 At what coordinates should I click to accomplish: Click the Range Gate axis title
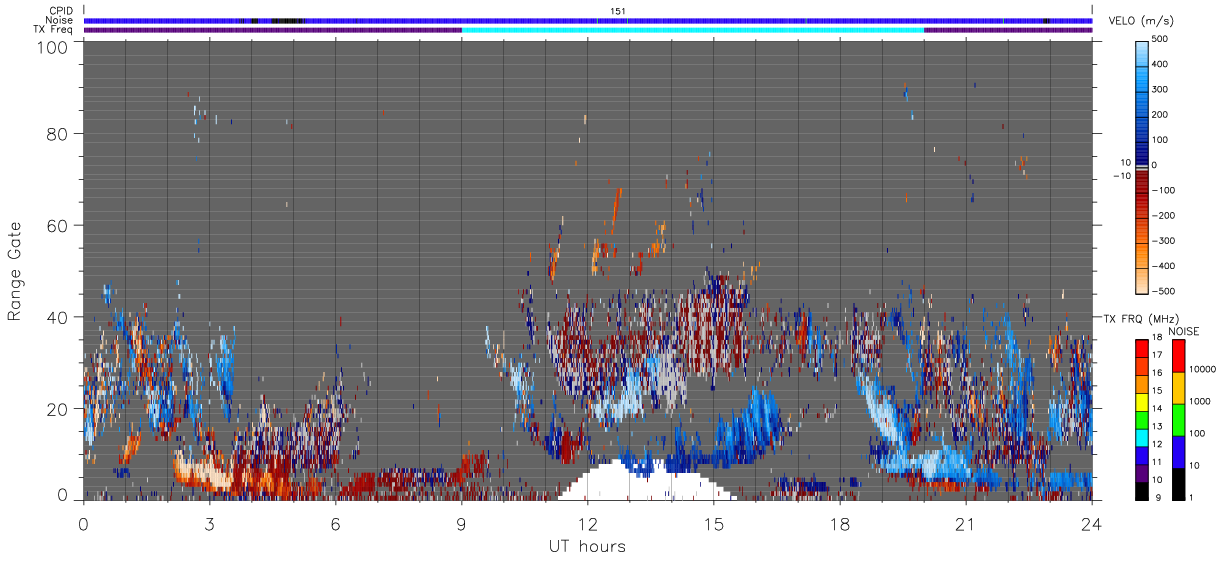(15, 272)
